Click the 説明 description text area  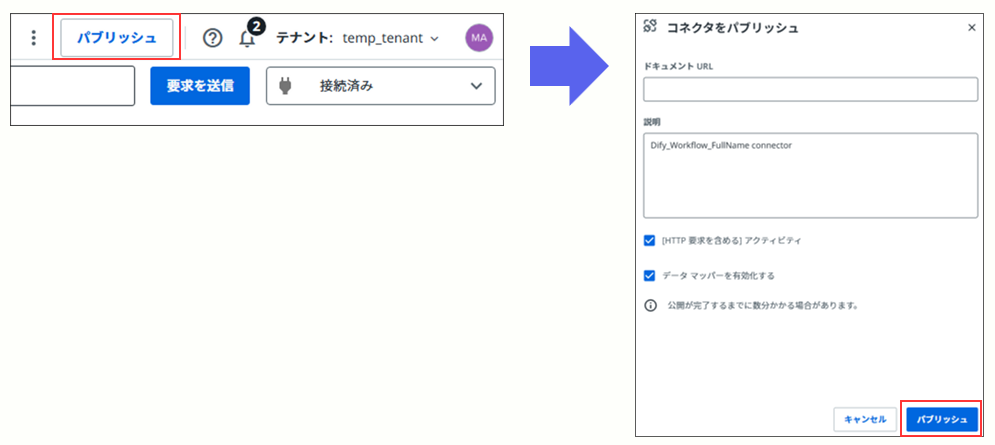coord(810,175)
